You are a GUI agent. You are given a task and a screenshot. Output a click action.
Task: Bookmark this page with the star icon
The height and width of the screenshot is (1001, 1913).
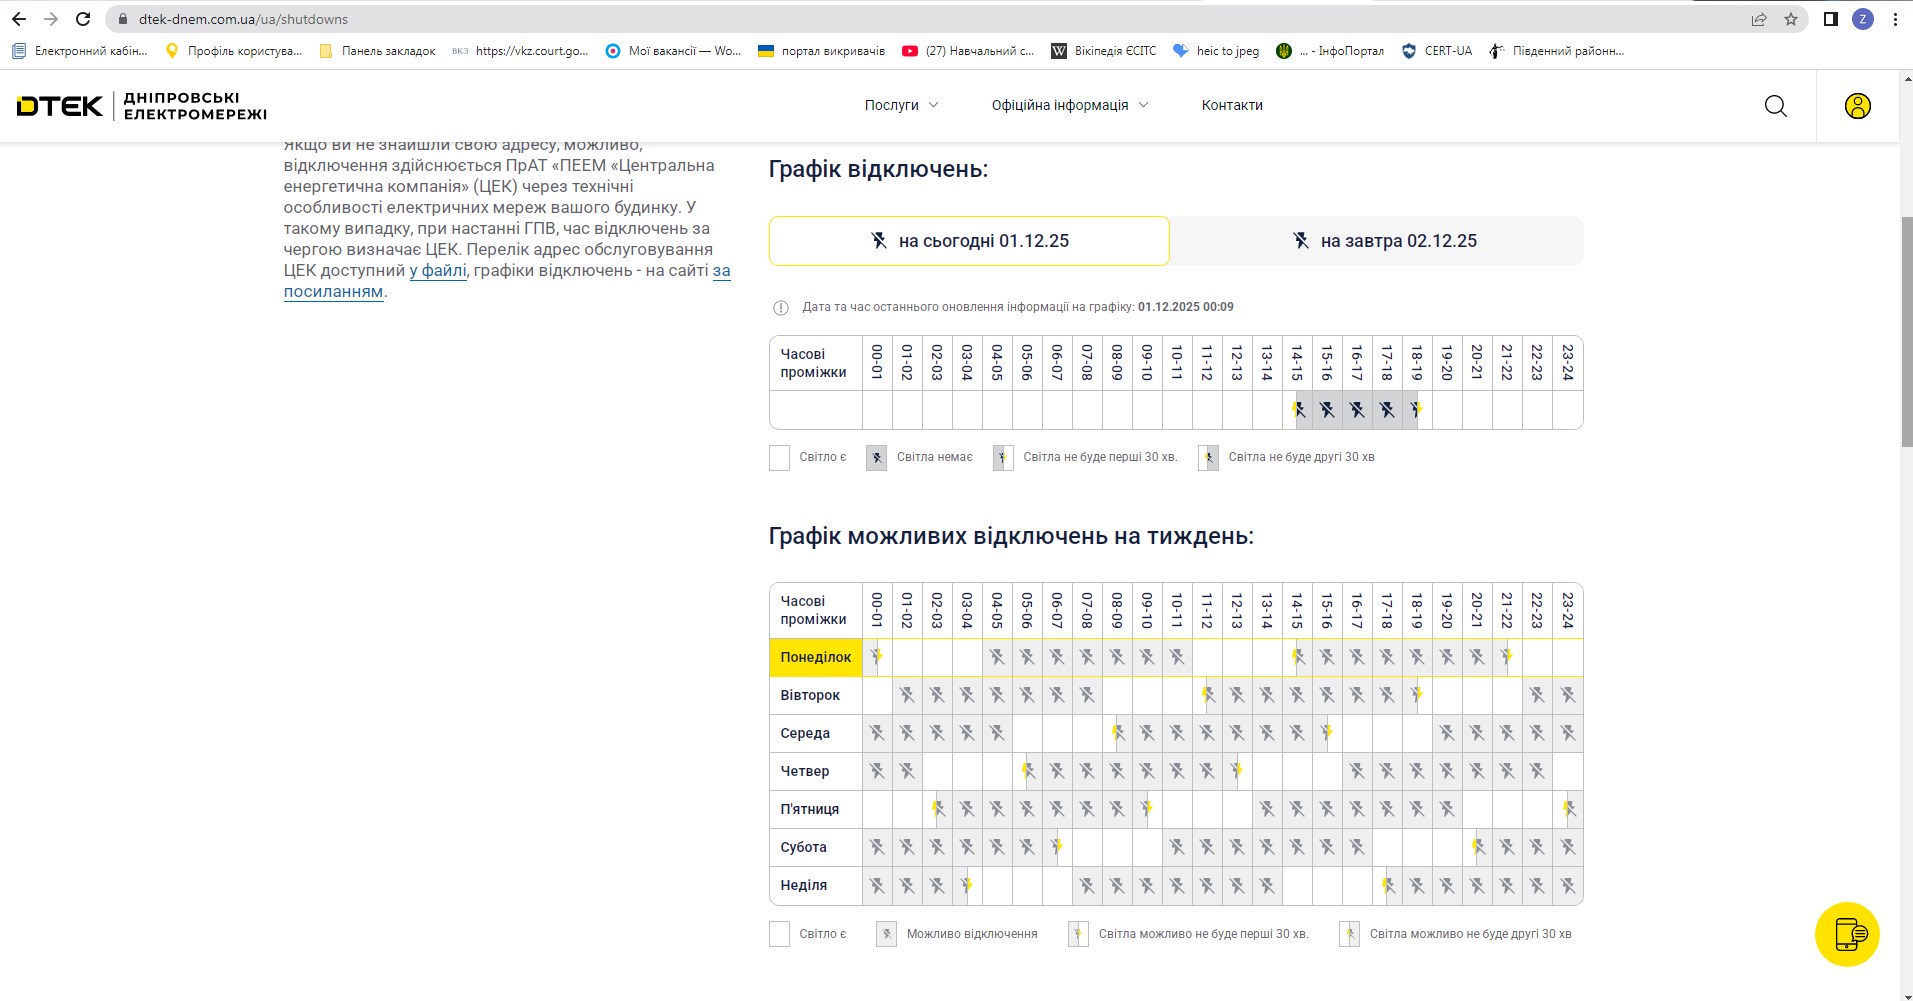pos(1790,19)
